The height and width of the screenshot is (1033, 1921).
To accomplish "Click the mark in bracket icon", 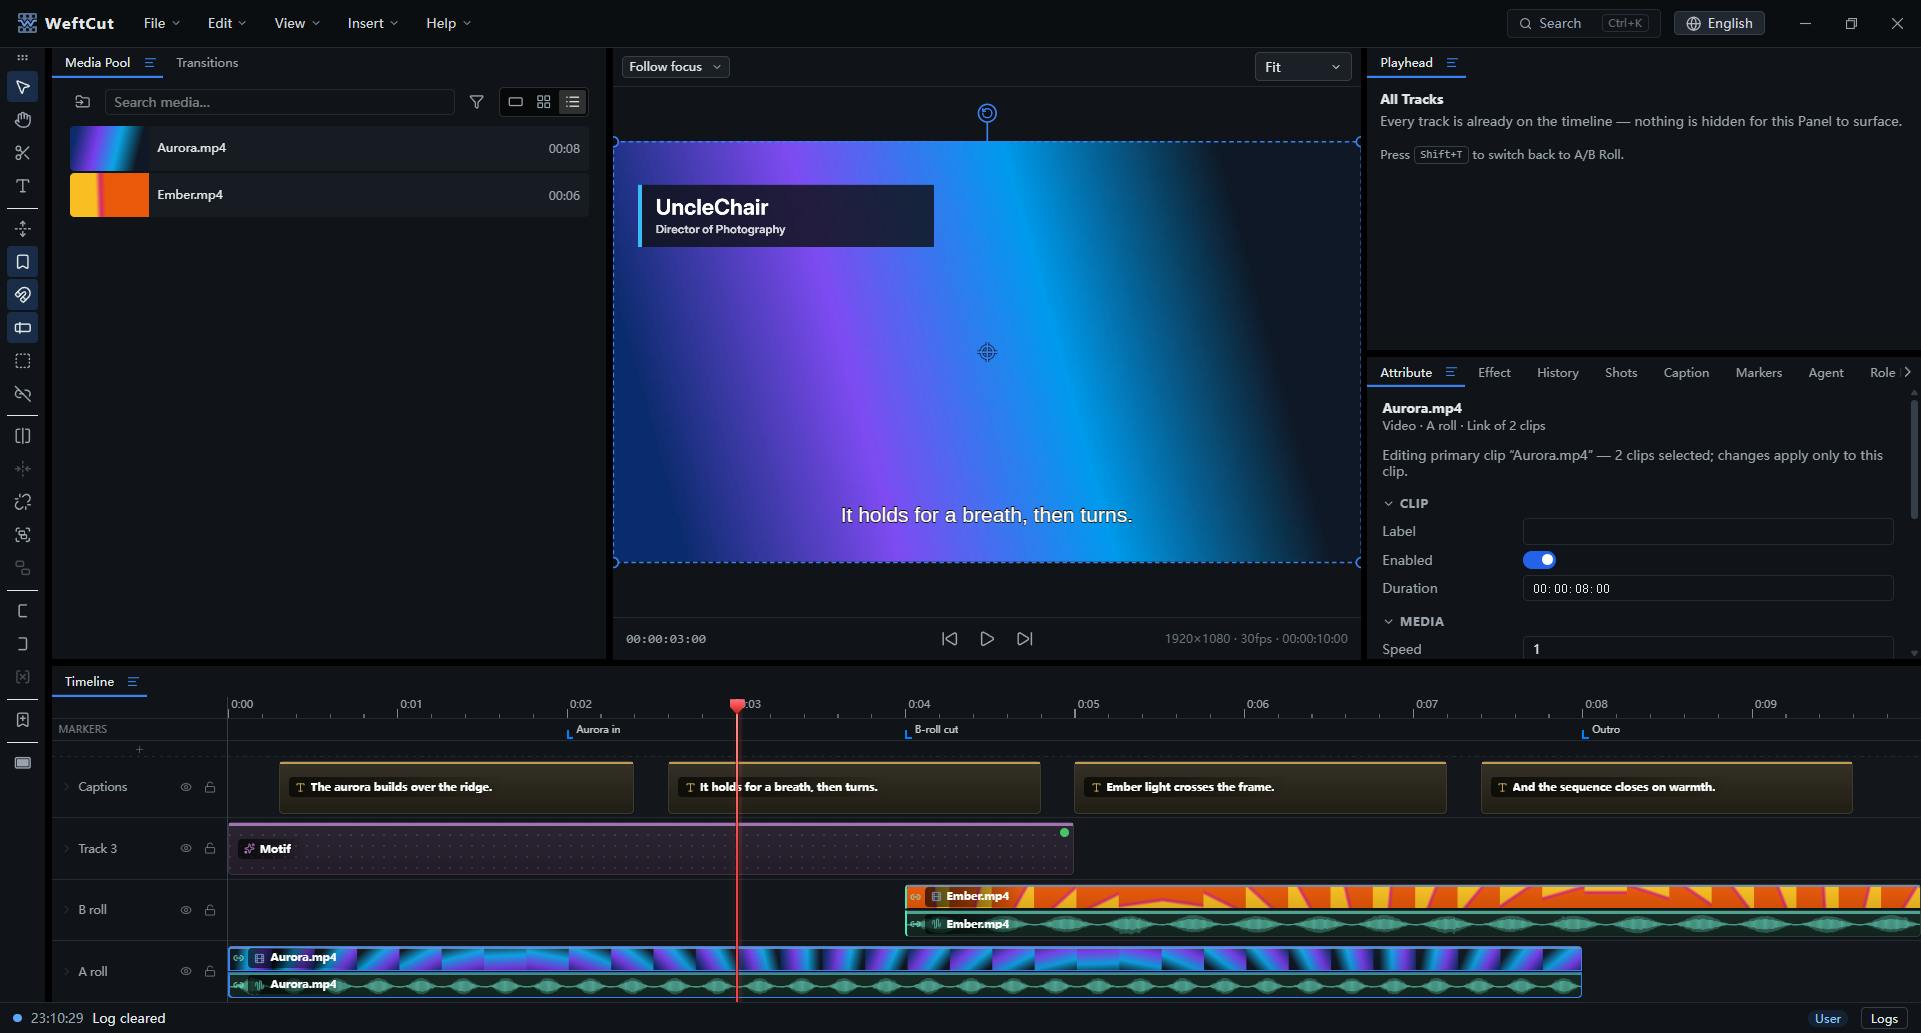I will (22, 611).
